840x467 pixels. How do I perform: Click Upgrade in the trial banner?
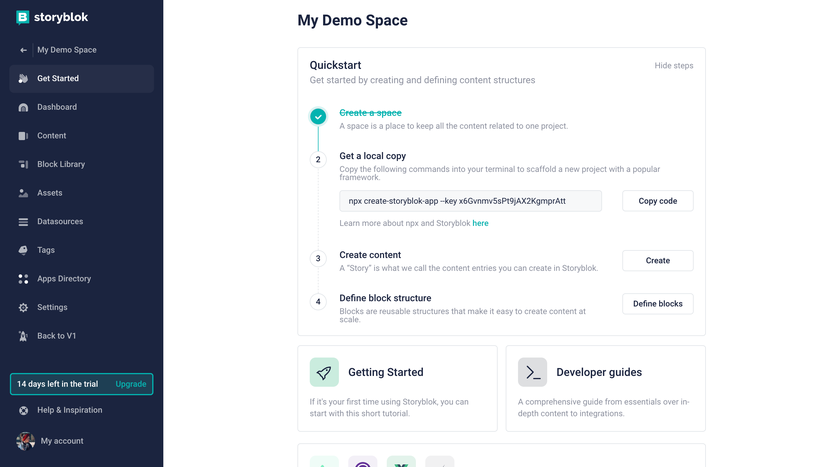[x=131, y=384]
